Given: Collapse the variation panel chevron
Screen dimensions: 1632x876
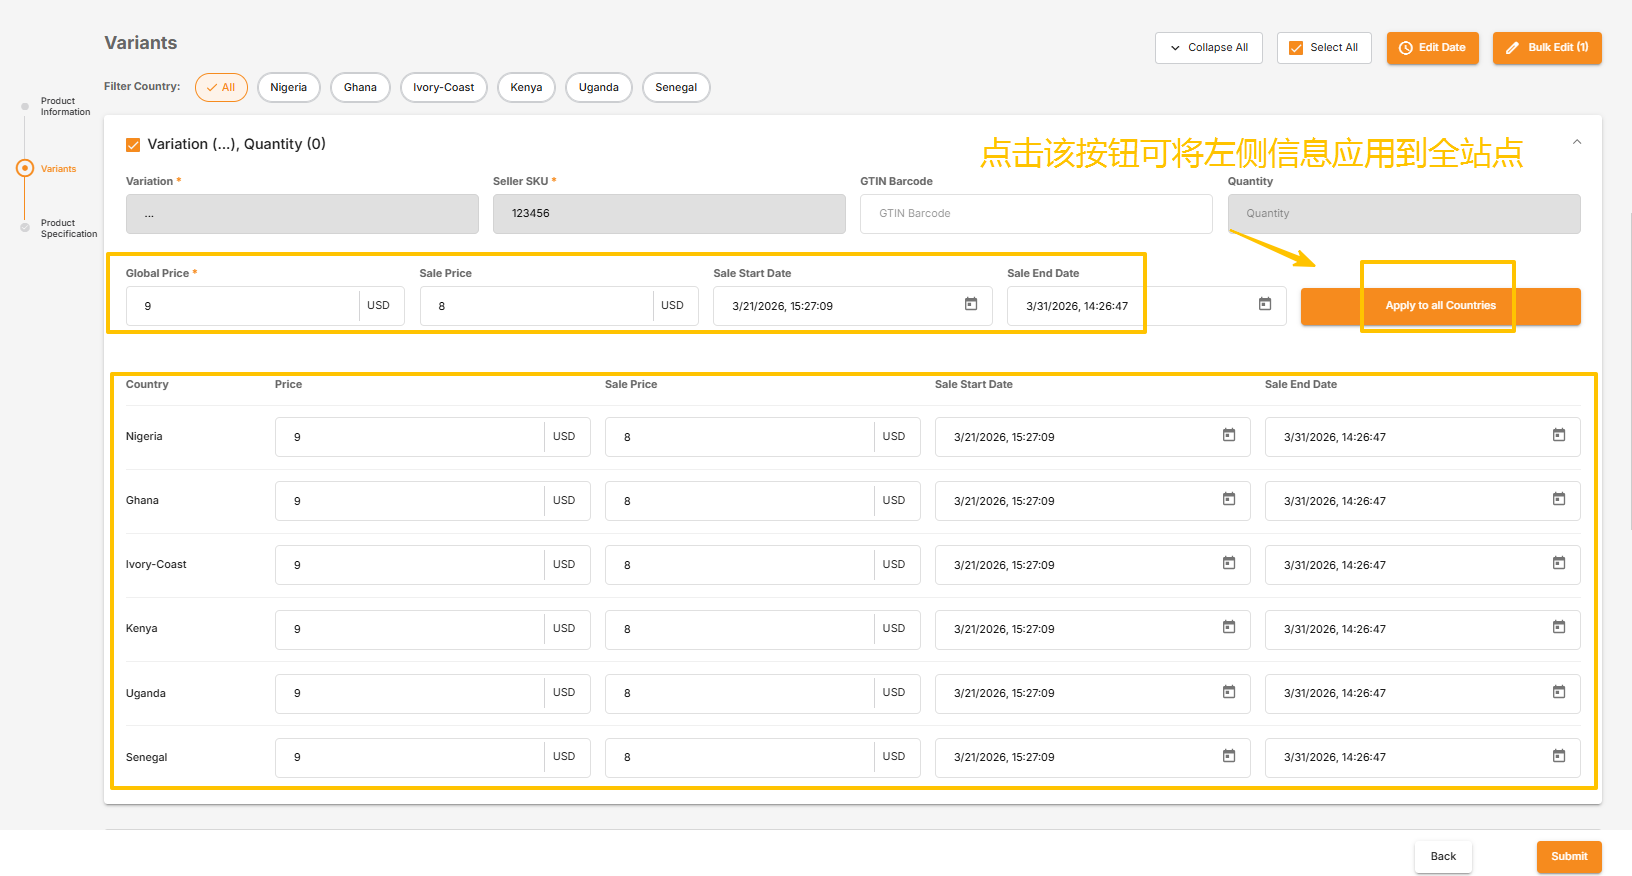Looking at the screenshot, I should (x=1576, y=142).
